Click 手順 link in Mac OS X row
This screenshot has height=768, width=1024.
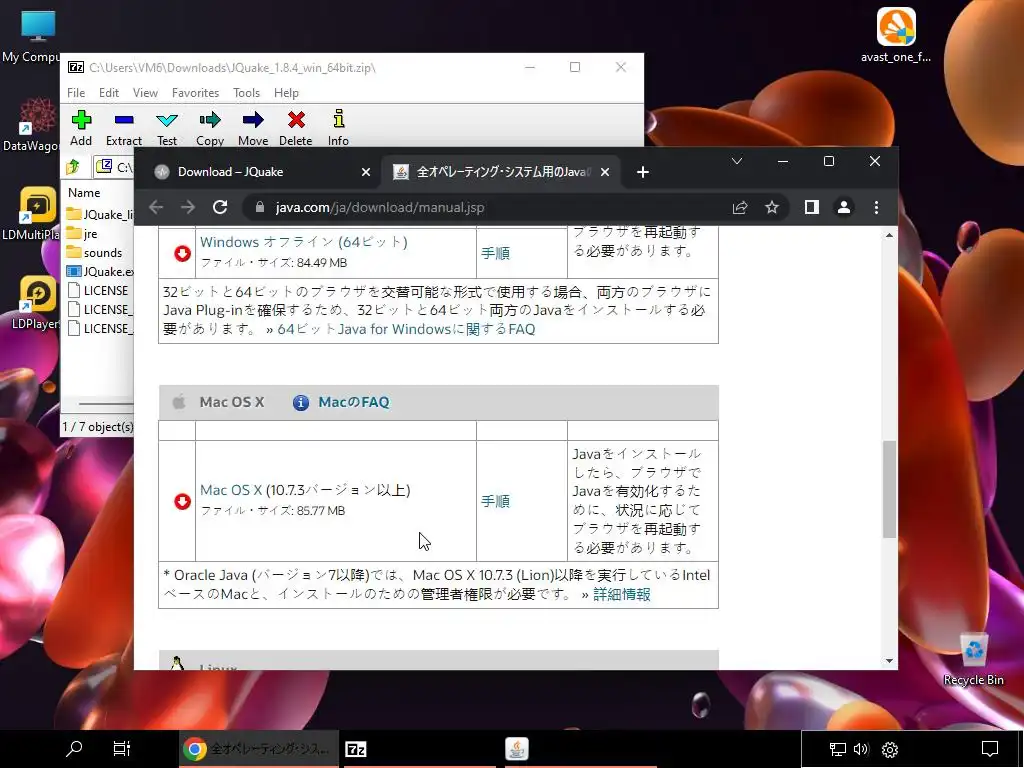[x=495, y=502]
